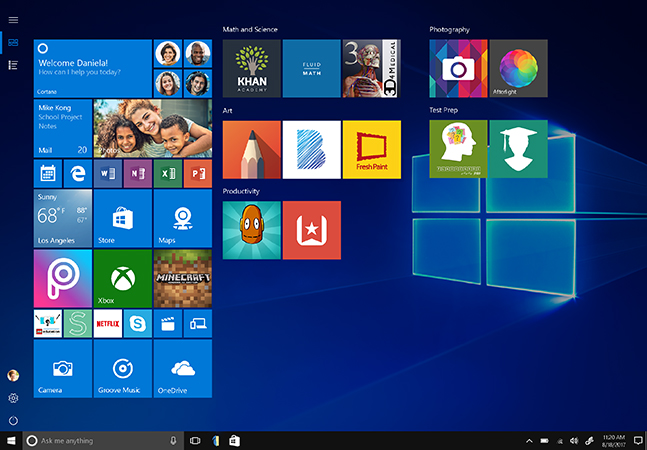Open the Calendar tile

(x=48, y=174)
